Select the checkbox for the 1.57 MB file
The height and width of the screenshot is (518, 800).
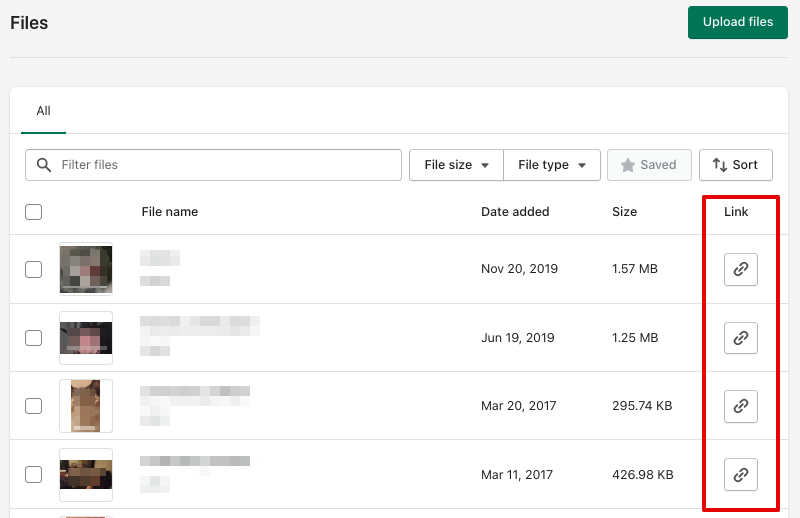point(34,269)
